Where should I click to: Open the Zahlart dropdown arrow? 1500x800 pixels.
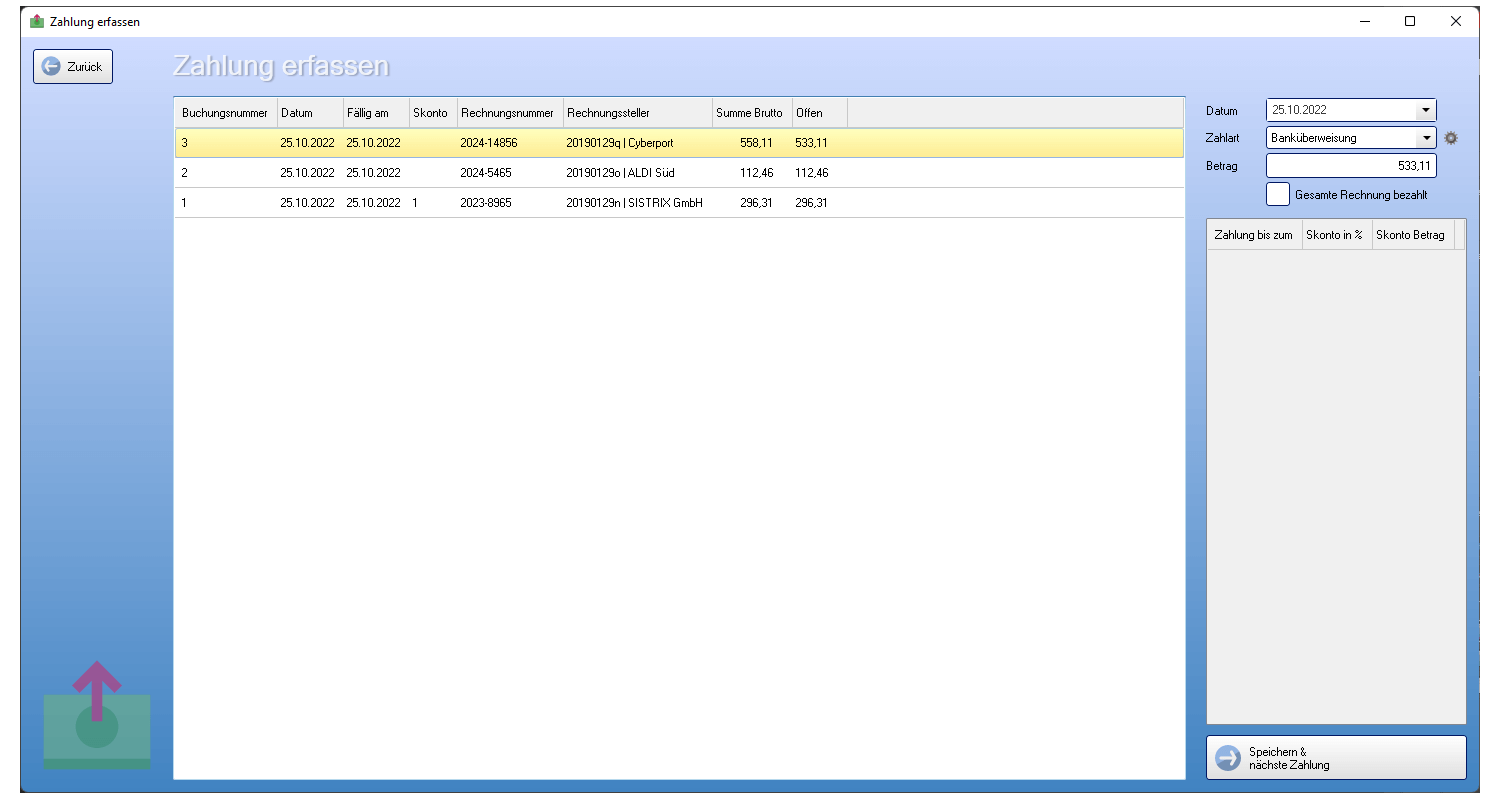[x=1426, y=138]
